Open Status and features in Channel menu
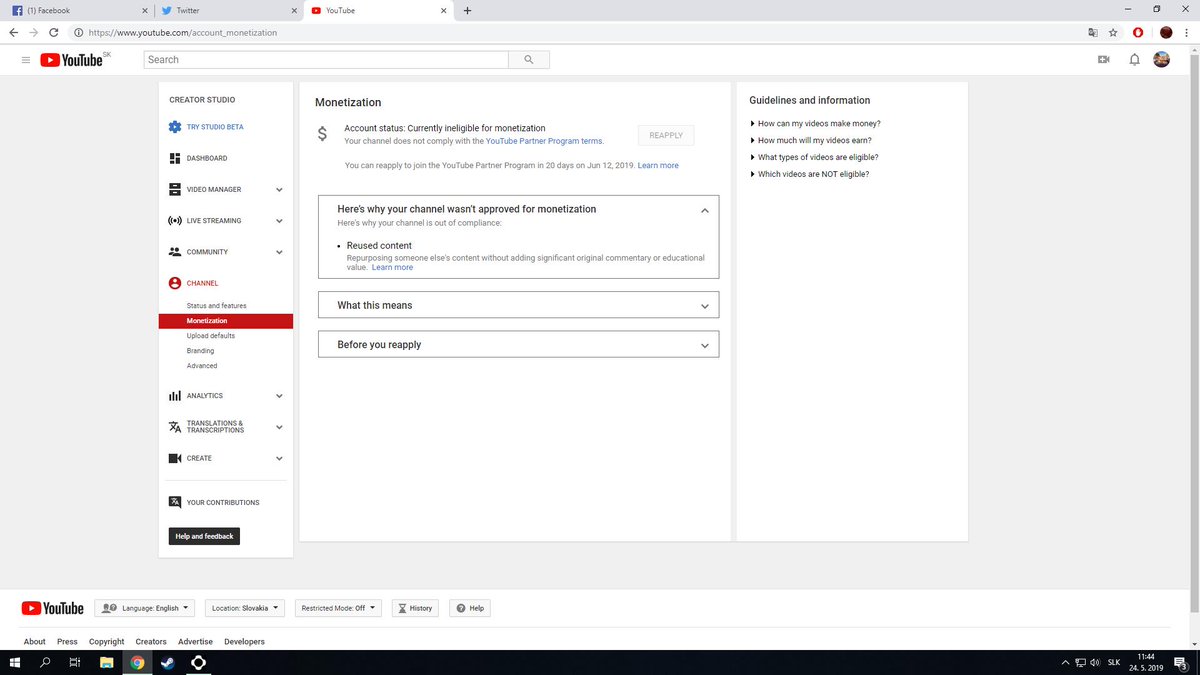This screenshot has width=1200, height=675. coord(216,306)
